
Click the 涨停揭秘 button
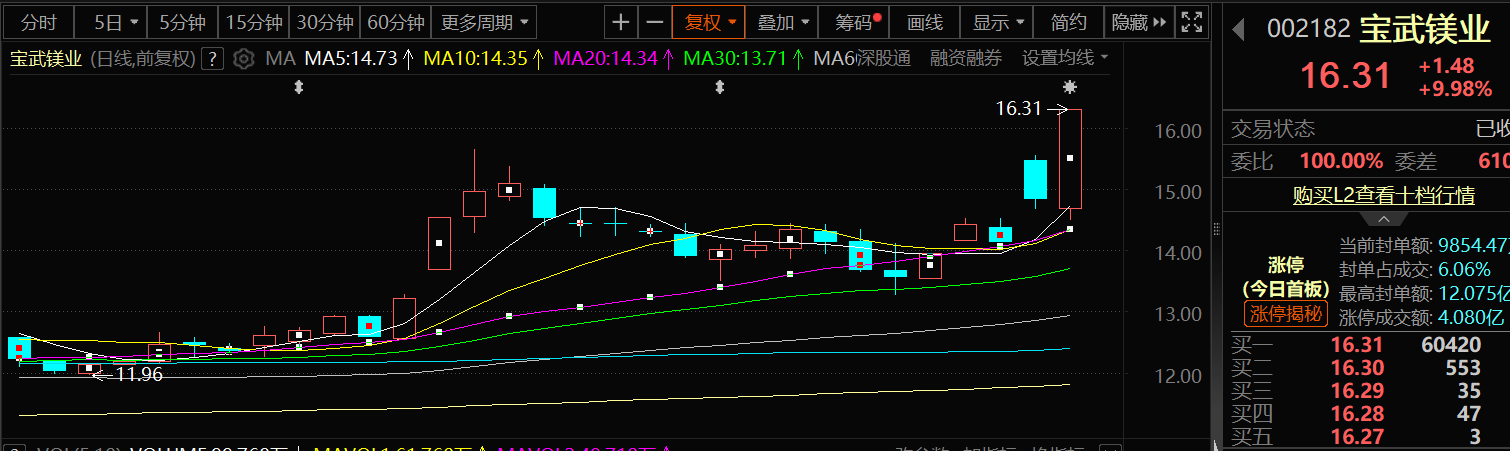(1283, 315)
